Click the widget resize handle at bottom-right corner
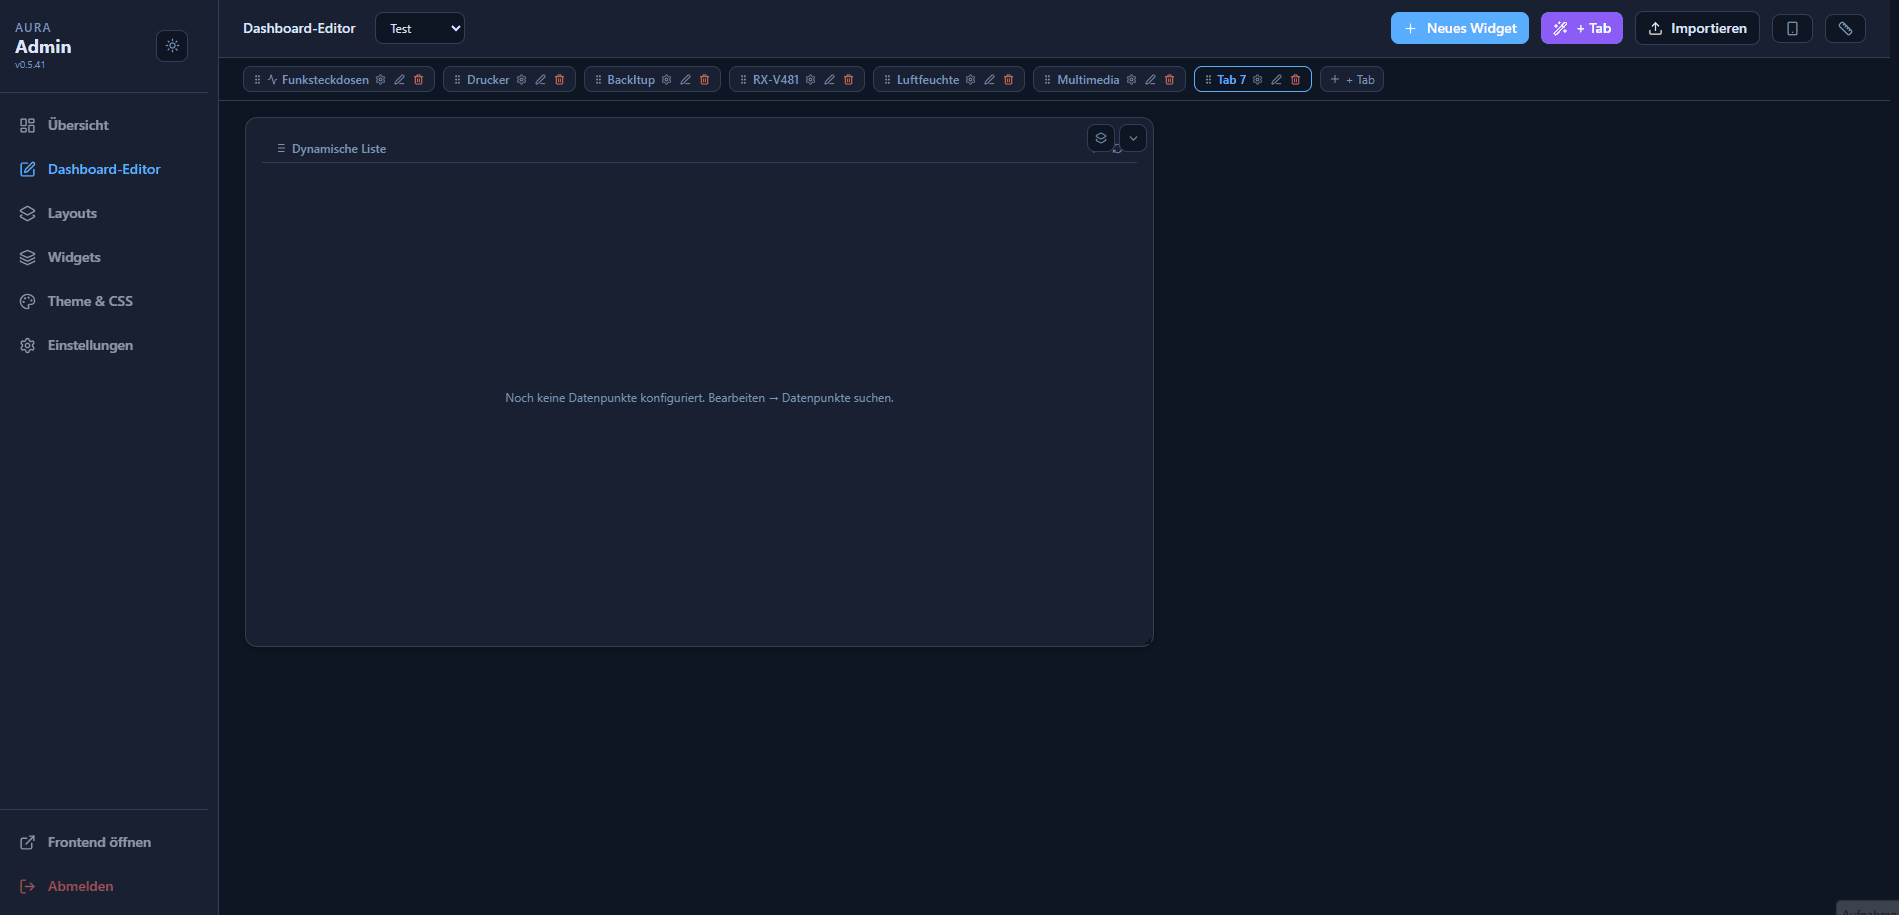The width and height of the screenshot is (1899, 915). point(1149,641)
